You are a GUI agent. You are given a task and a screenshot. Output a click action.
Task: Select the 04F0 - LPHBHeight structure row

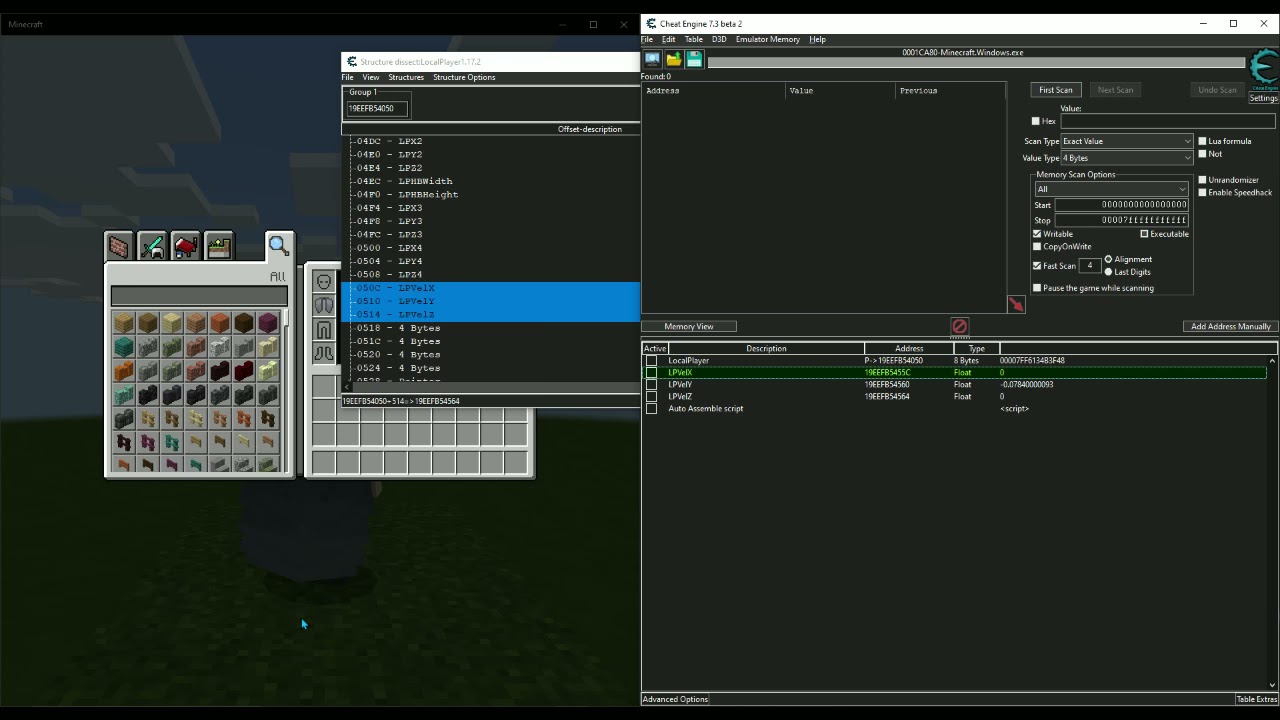[407, 194]
